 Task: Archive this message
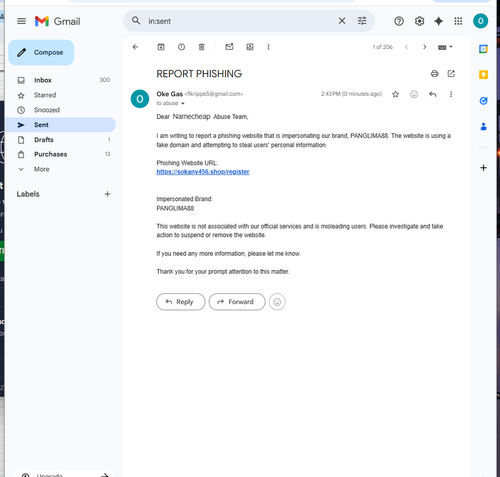coord(161,47)
